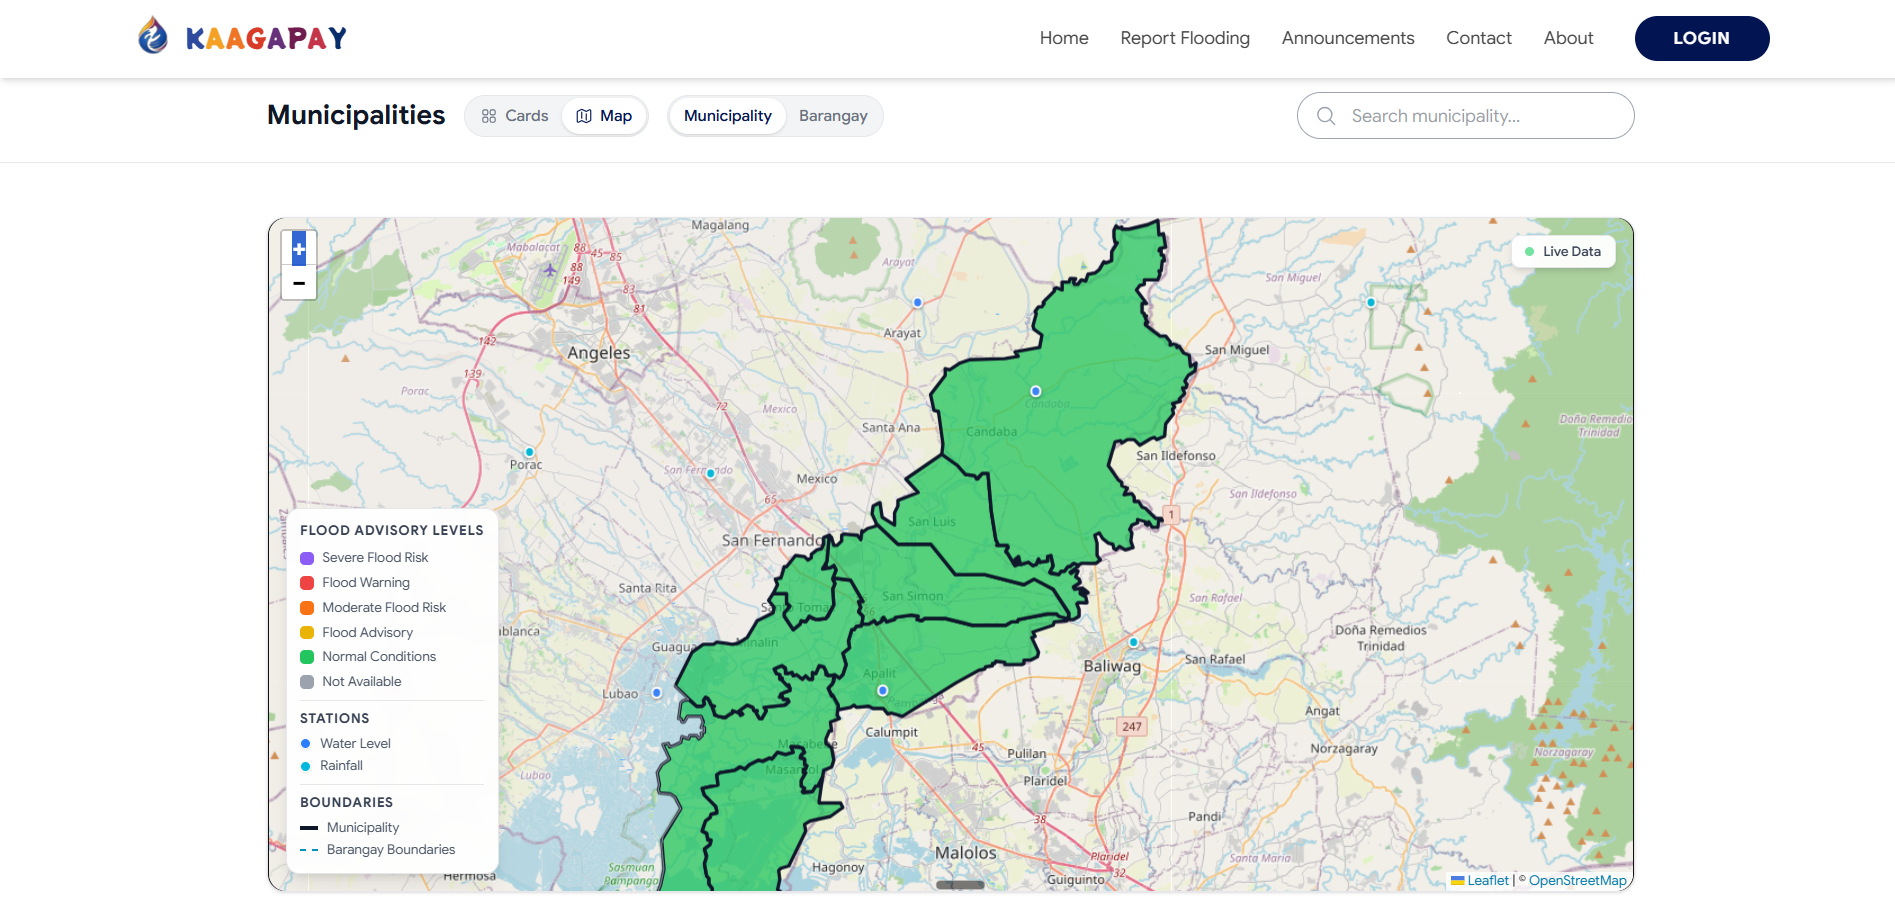1895x906 pixels.
Task: Select Barangay boundary level
Action: (833, 116)
